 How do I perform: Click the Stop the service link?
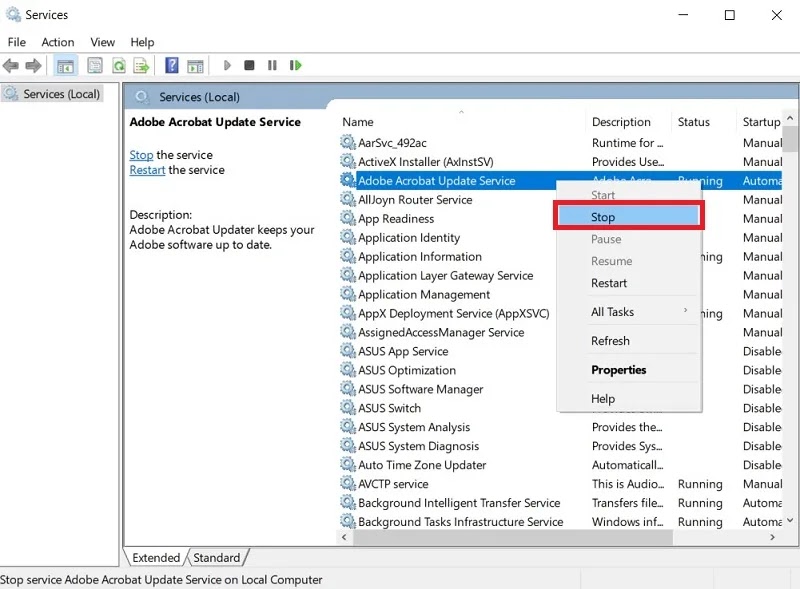141,155
